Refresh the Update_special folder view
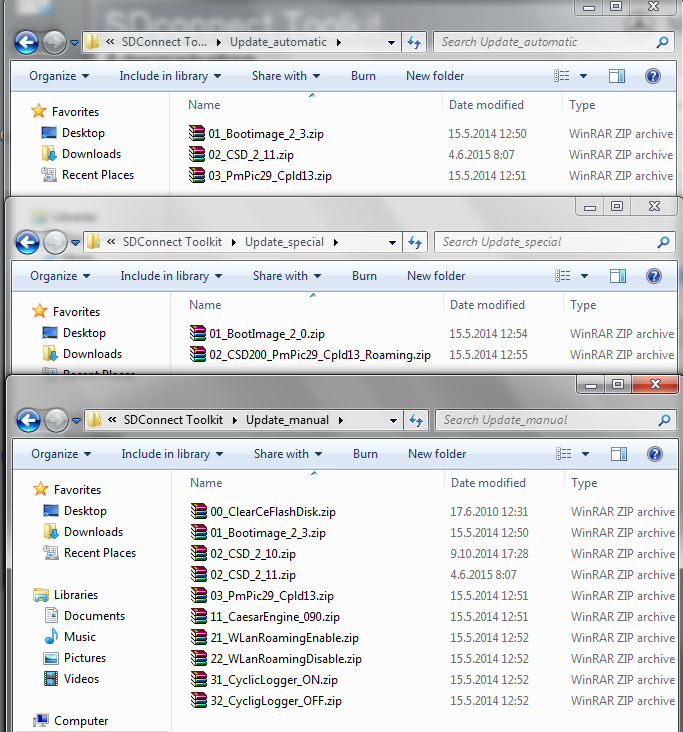 [415, 242]
